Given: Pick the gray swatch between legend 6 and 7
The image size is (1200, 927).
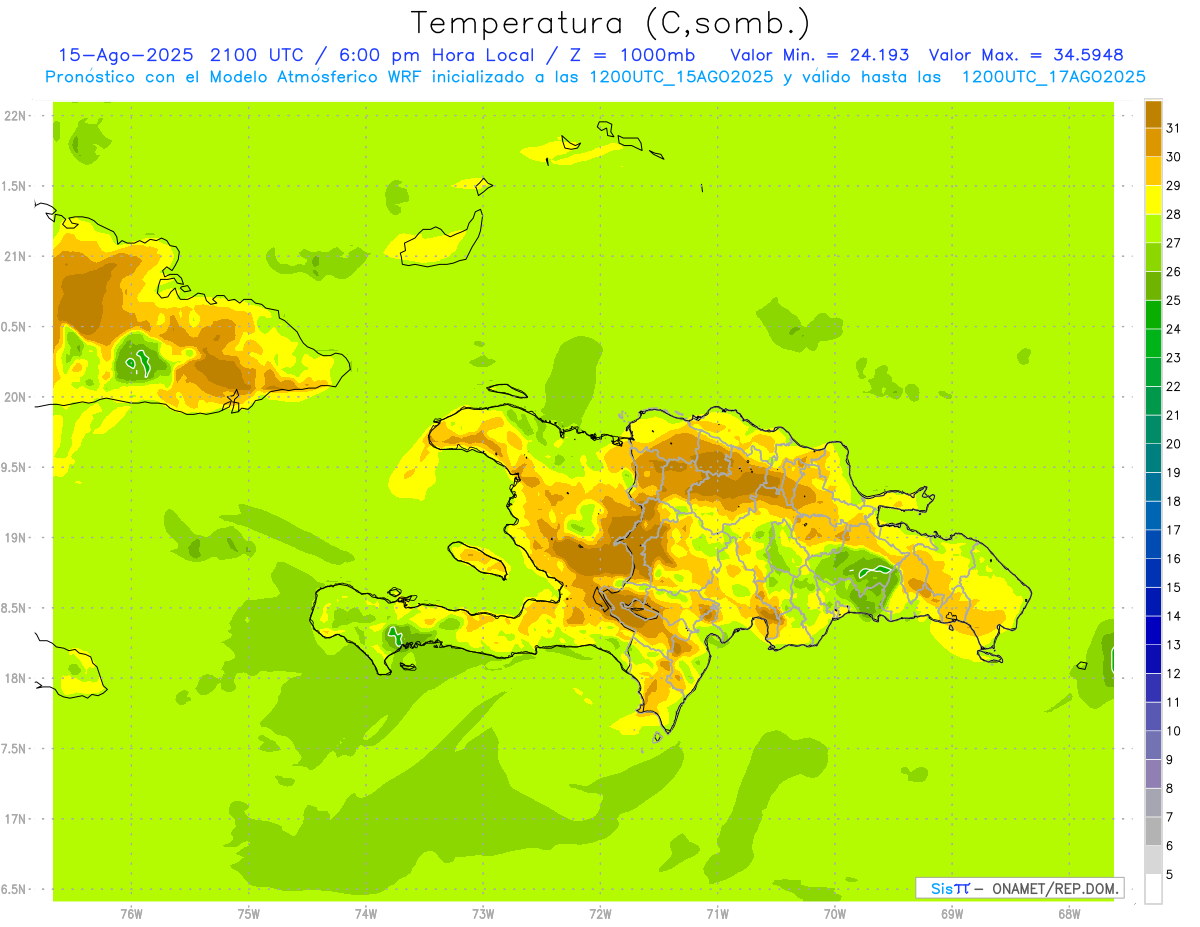Looking at the screenshot, I should point(1153,831).
